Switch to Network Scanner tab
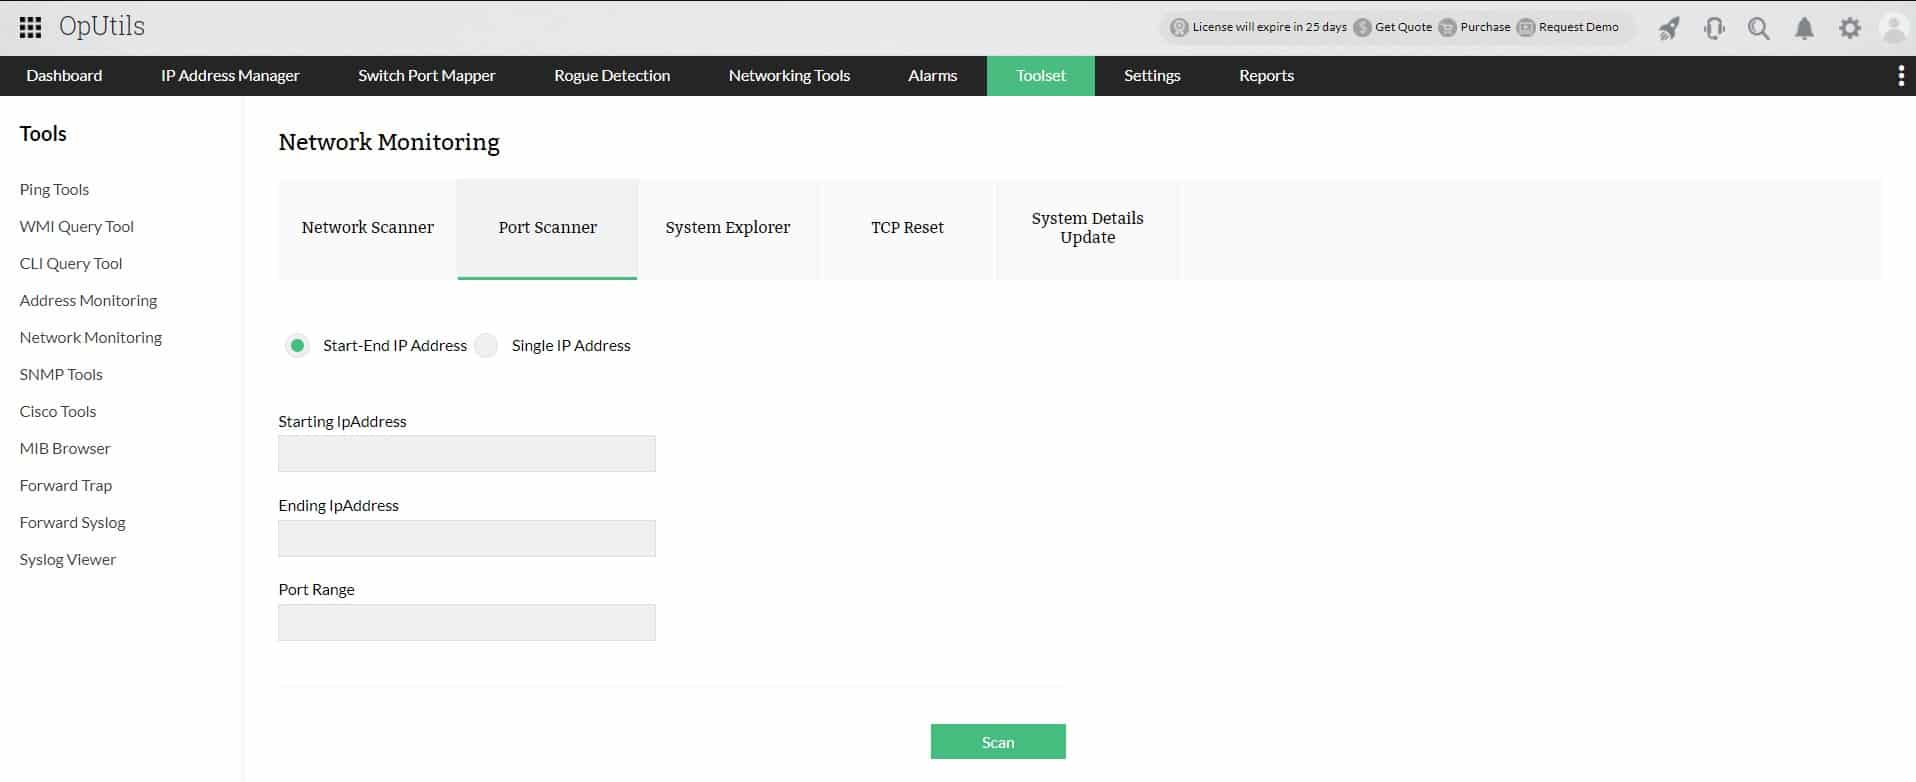Screen dimensions: 1916x782 (368, 228)
